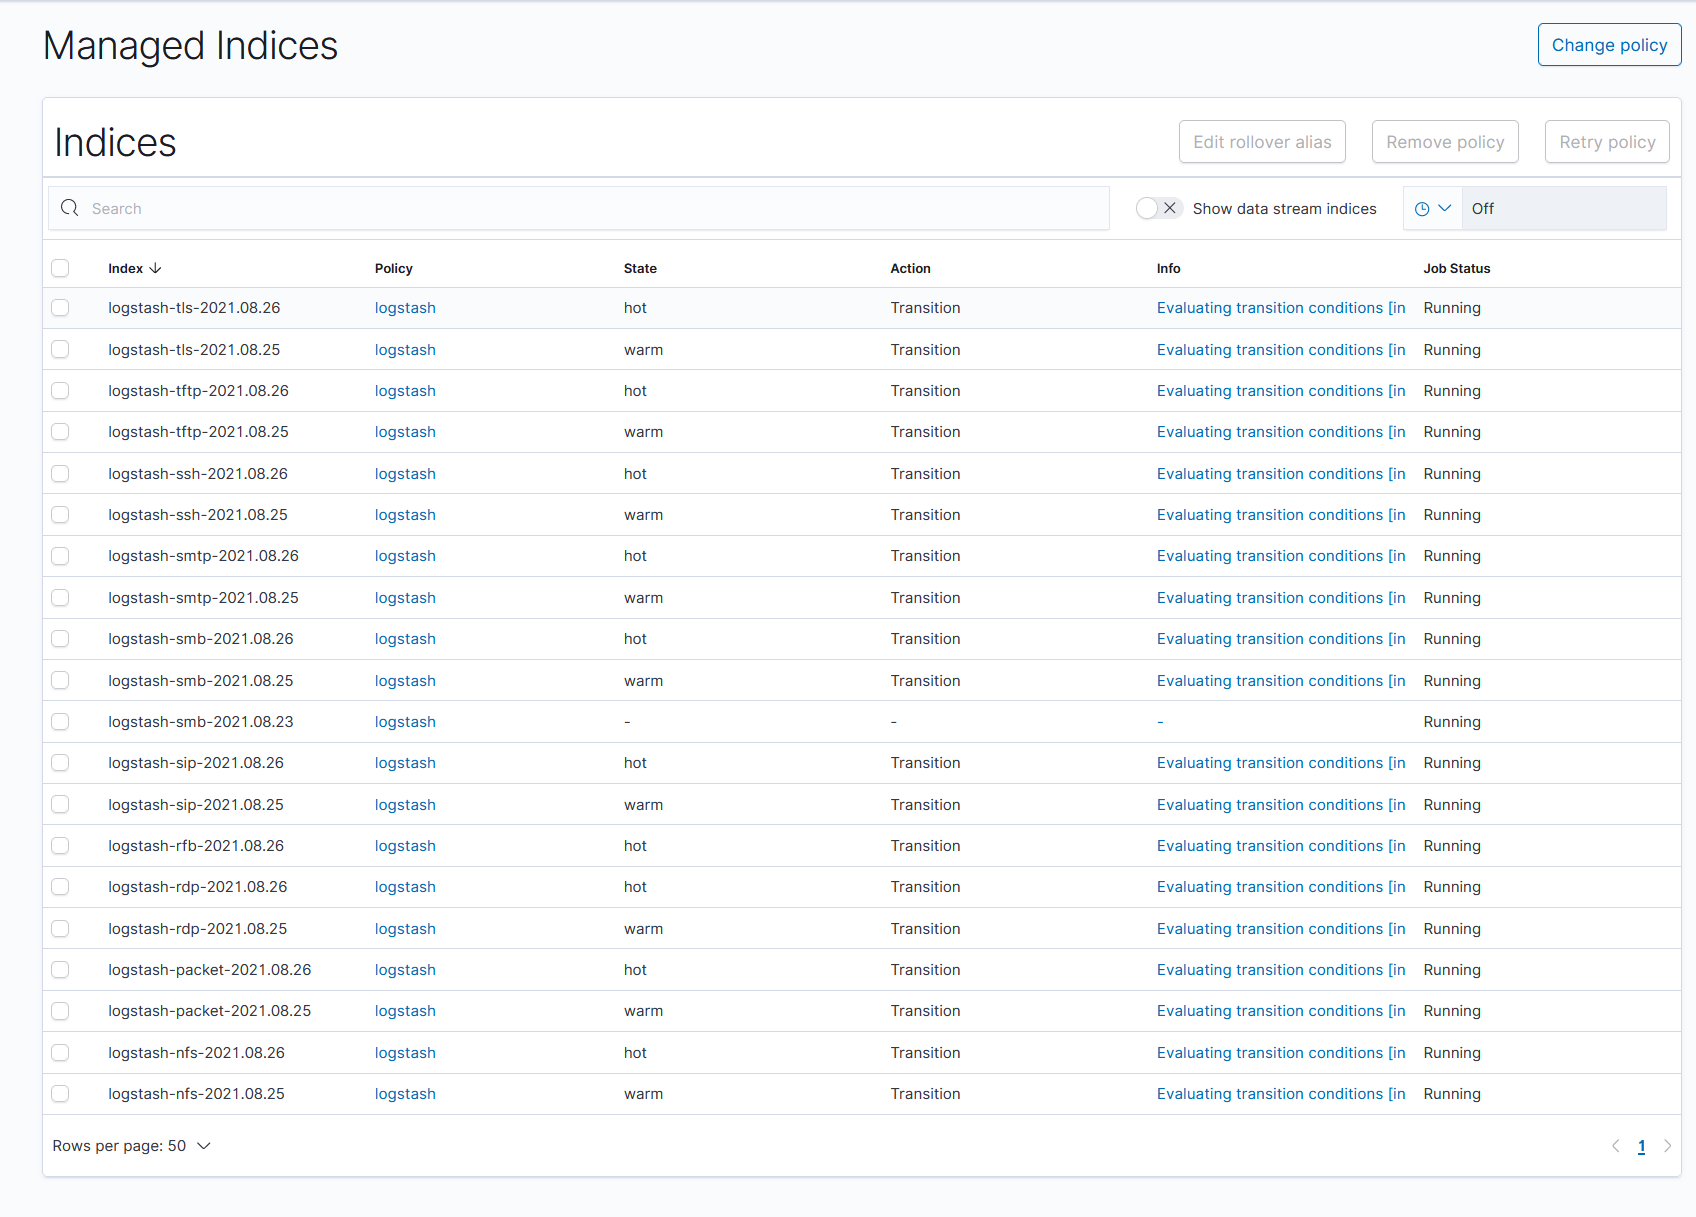Sort by the Policy column header
The height and width of the screenshot is (1217, 1696).
tap(393, 268)
